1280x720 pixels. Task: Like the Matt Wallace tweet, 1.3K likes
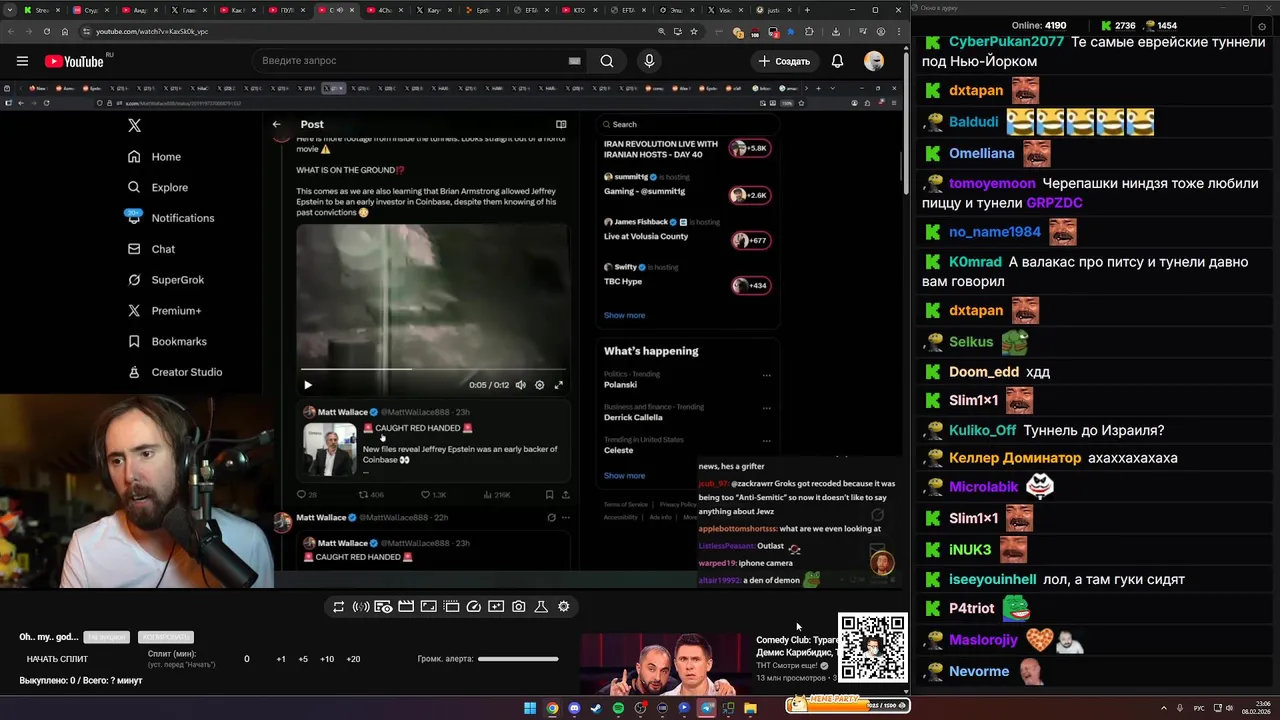click(x=433, y=495)
